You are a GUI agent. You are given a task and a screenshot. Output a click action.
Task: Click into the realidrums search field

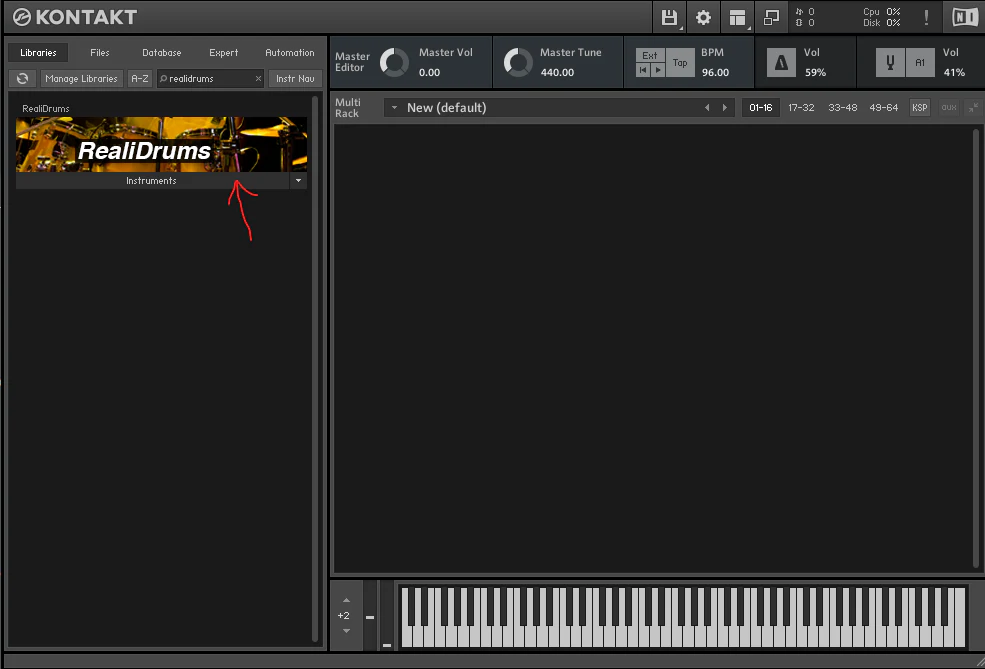coord(210,79)
